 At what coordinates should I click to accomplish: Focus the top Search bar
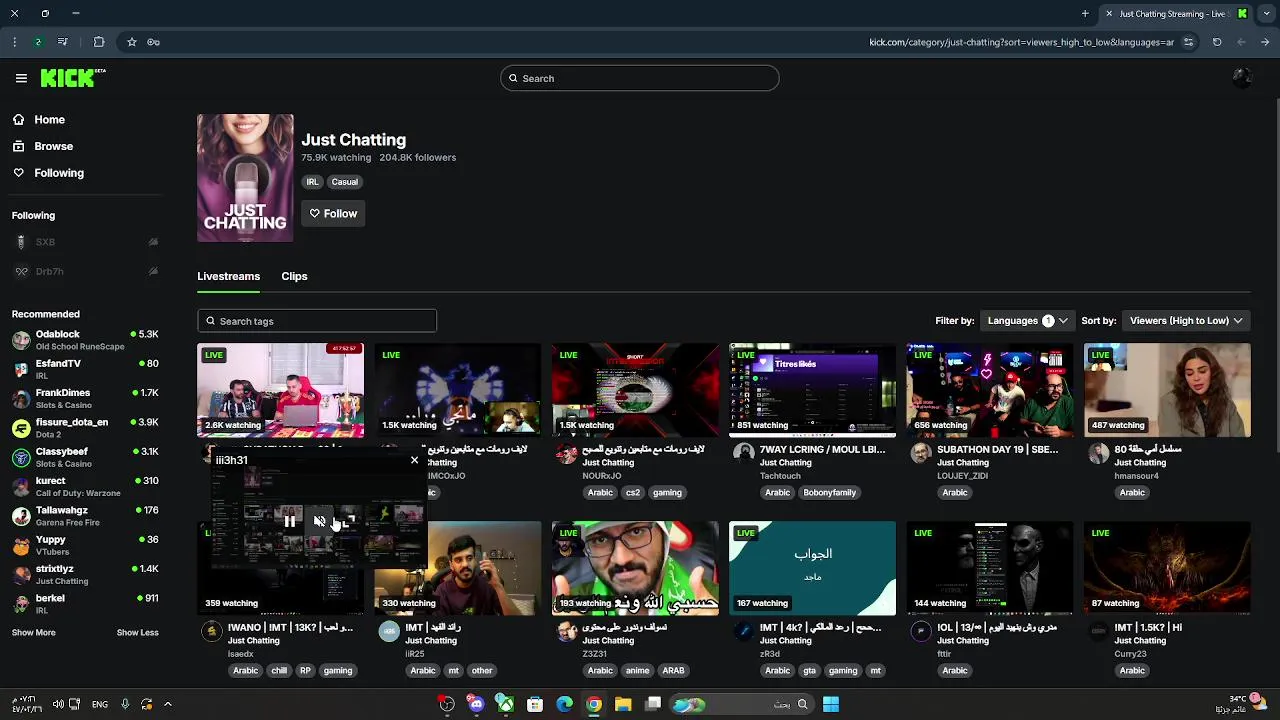(640, 78)
